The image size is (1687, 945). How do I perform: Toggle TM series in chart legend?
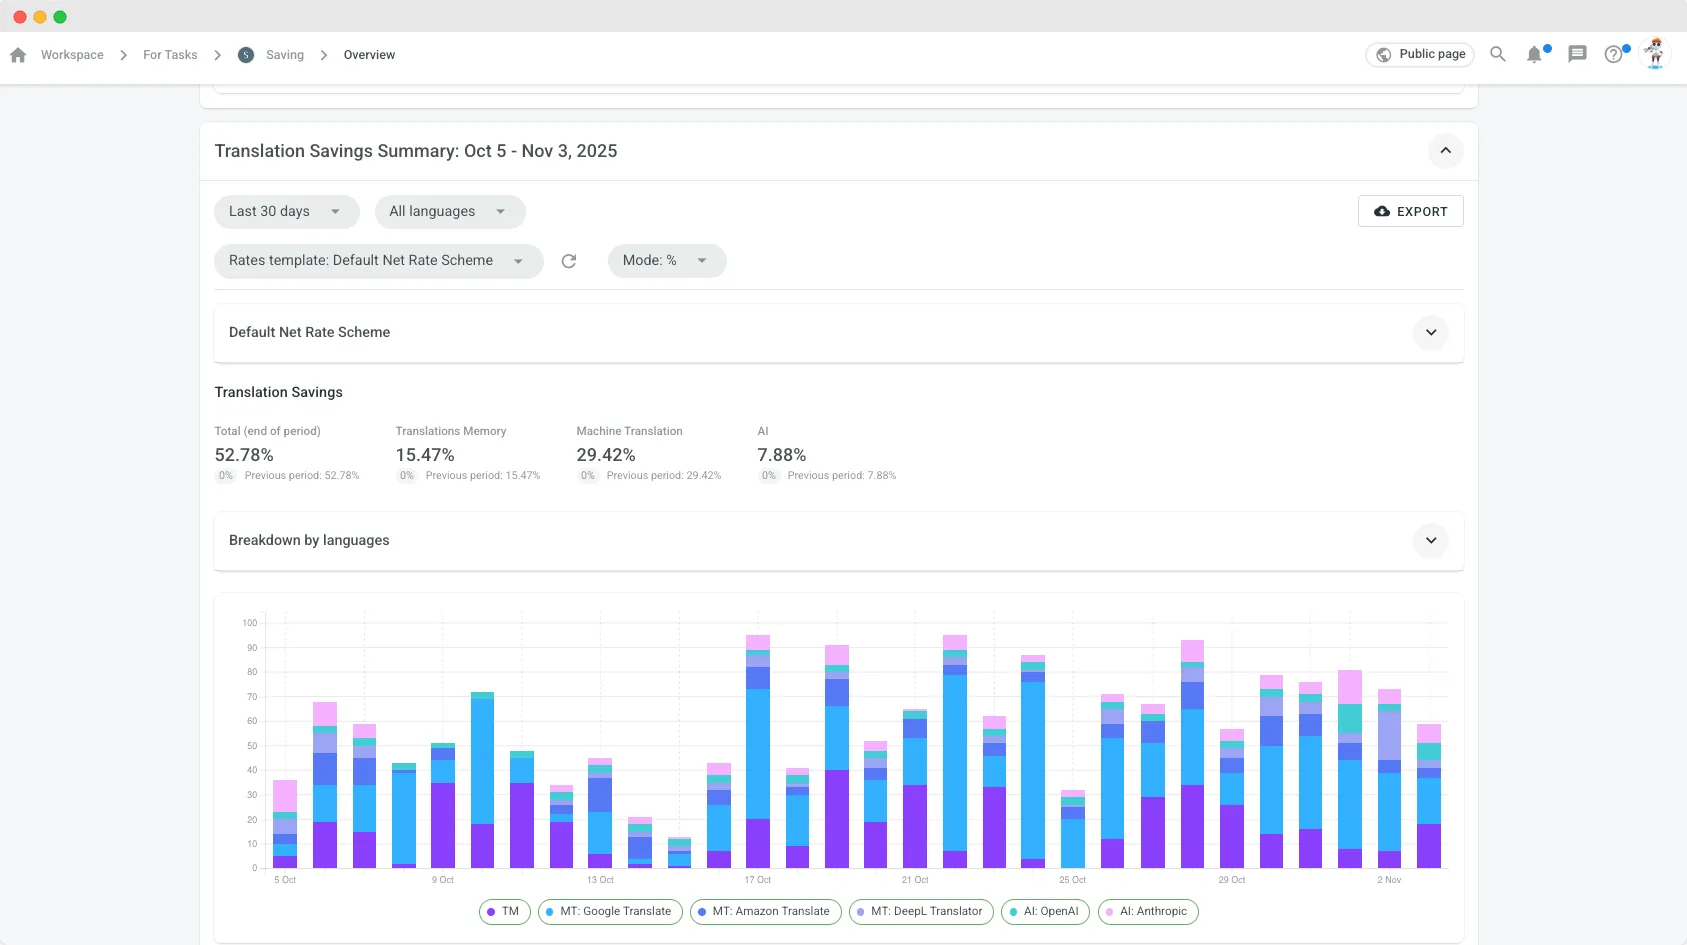[x=504, y=912]
